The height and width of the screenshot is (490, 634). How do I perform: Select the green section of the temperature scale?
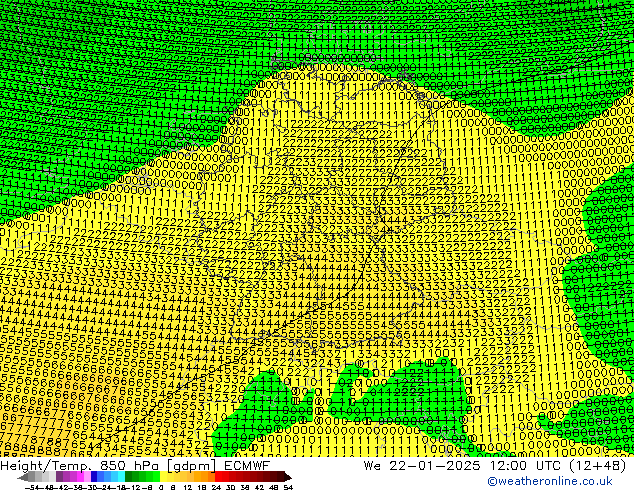click(142, 476)
